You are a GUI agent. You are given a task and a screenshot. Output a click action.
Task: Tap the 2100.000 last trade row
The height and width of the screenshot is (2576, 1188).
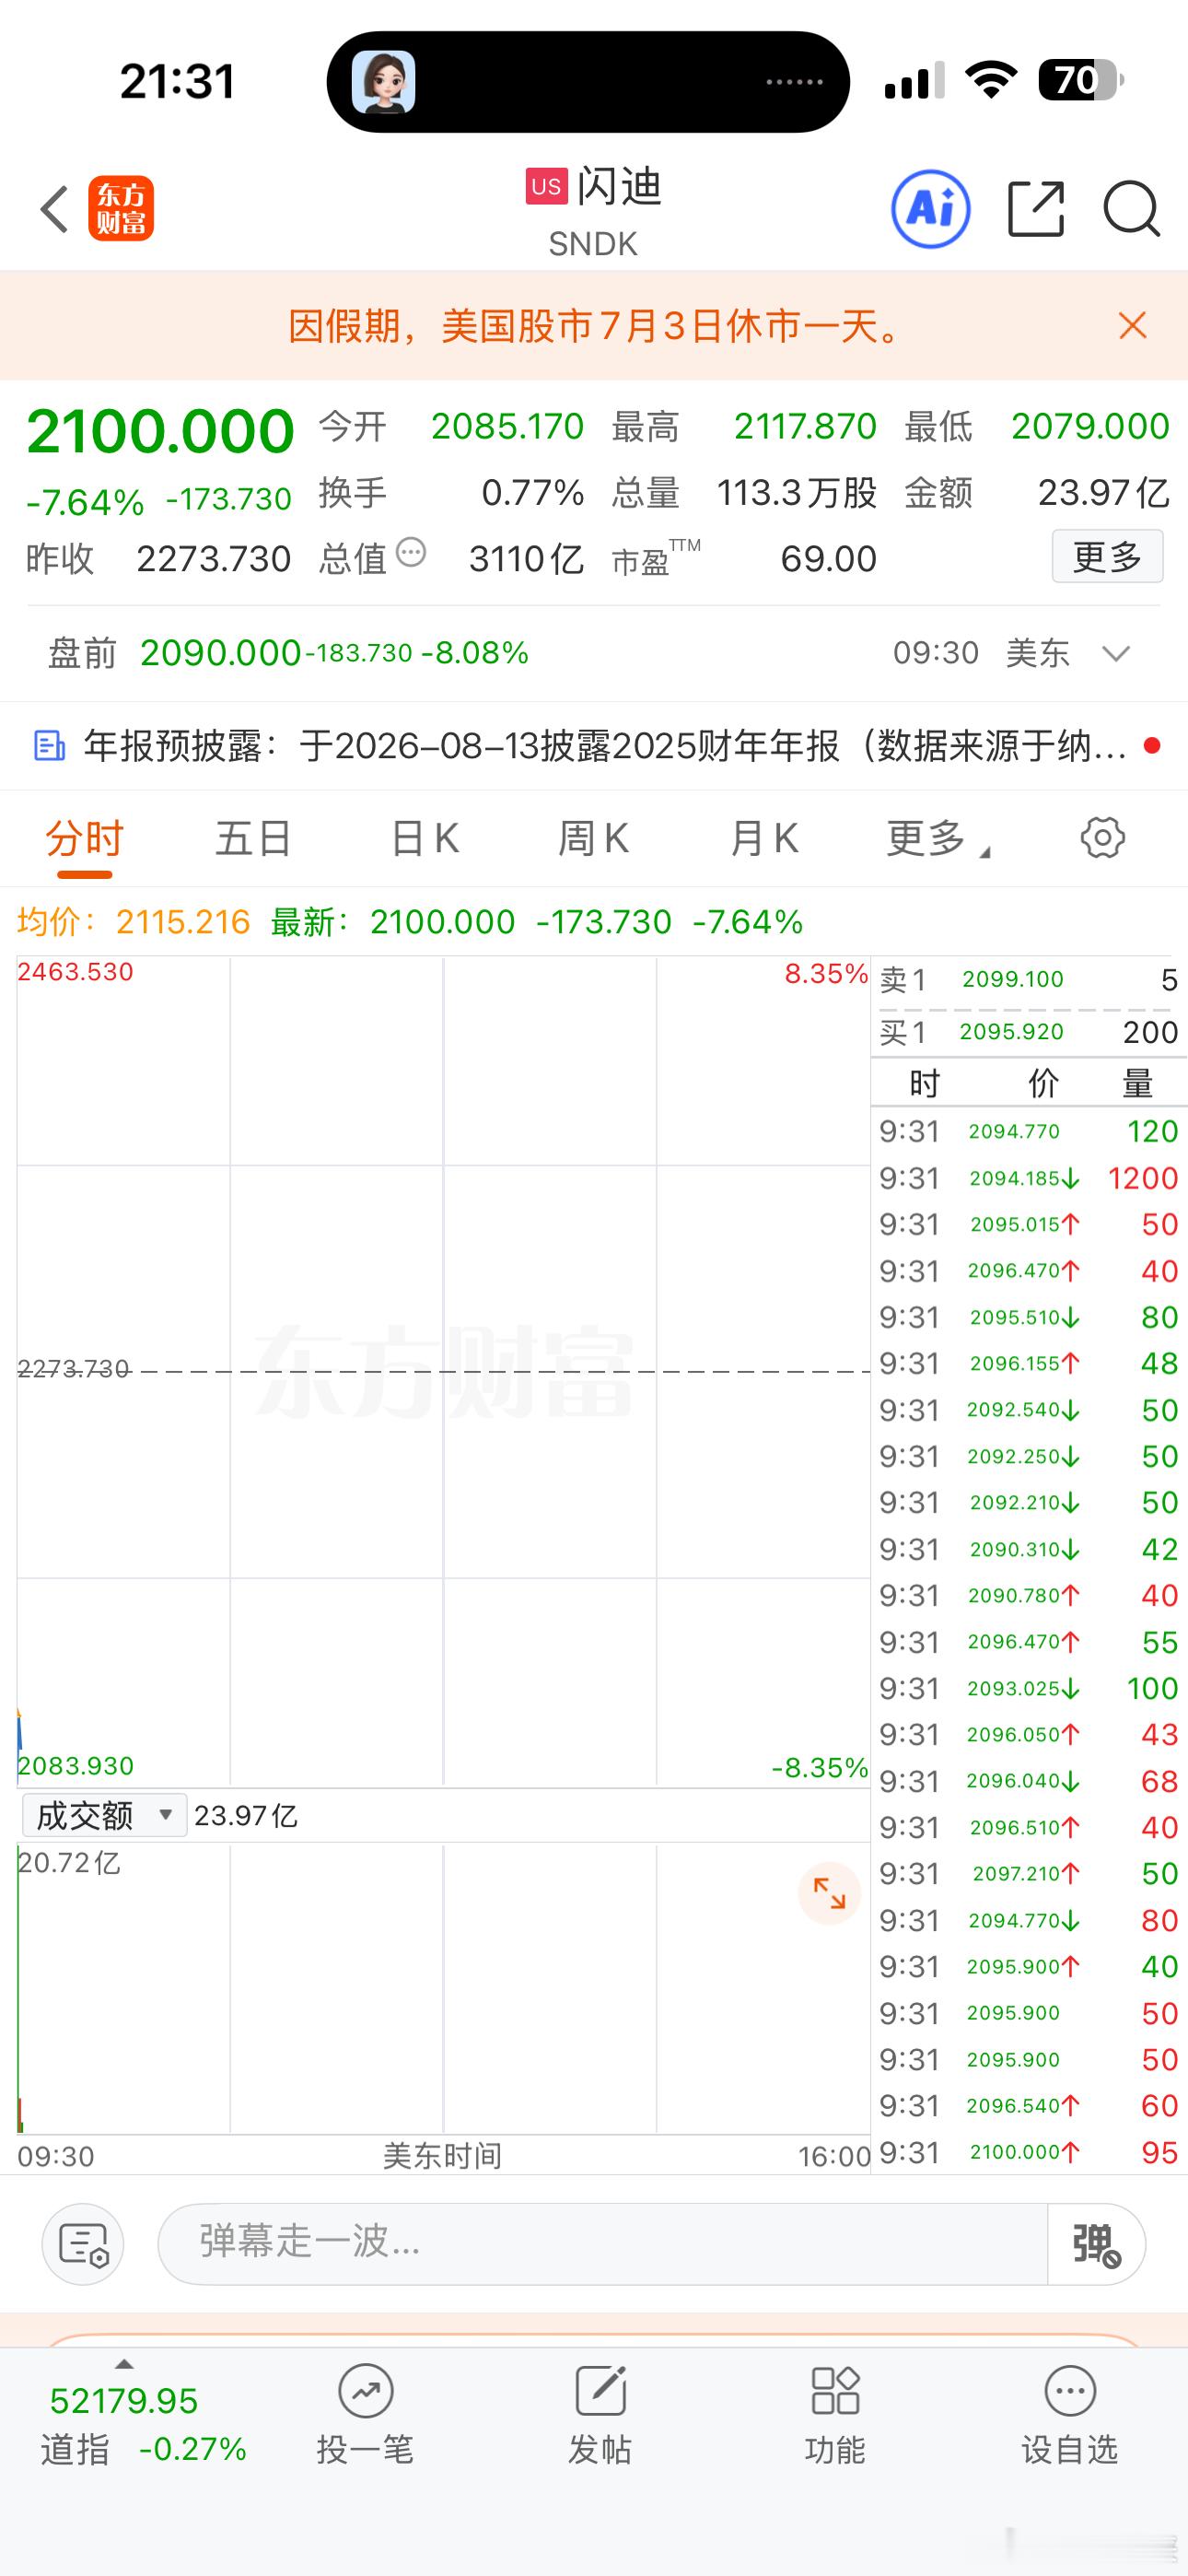point(1028,2152)
